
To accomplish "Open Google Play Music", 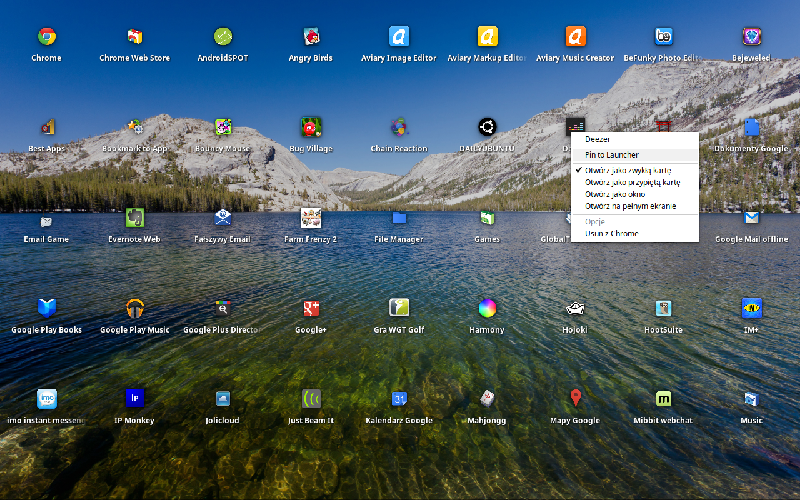I will point(135,308).
